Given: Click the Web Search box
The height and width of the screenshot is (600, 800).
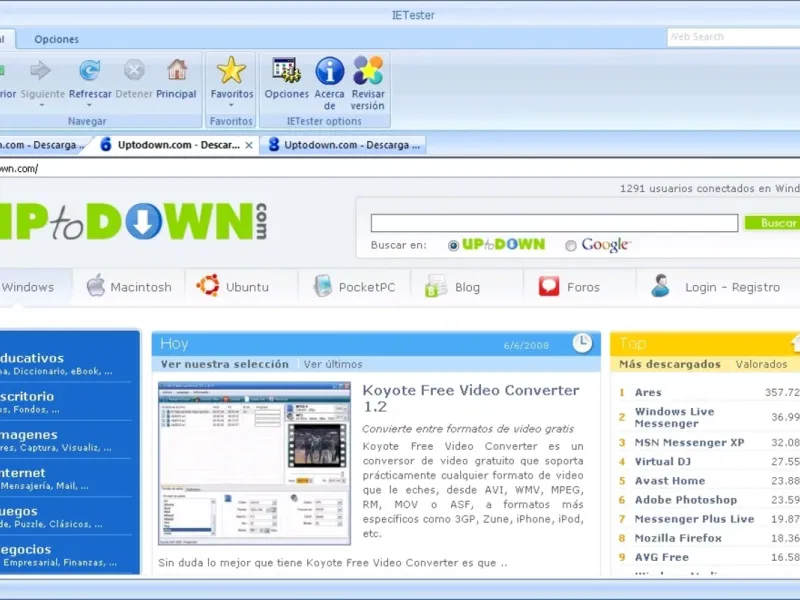Looking at the screenshot, I should coord(734,37).
